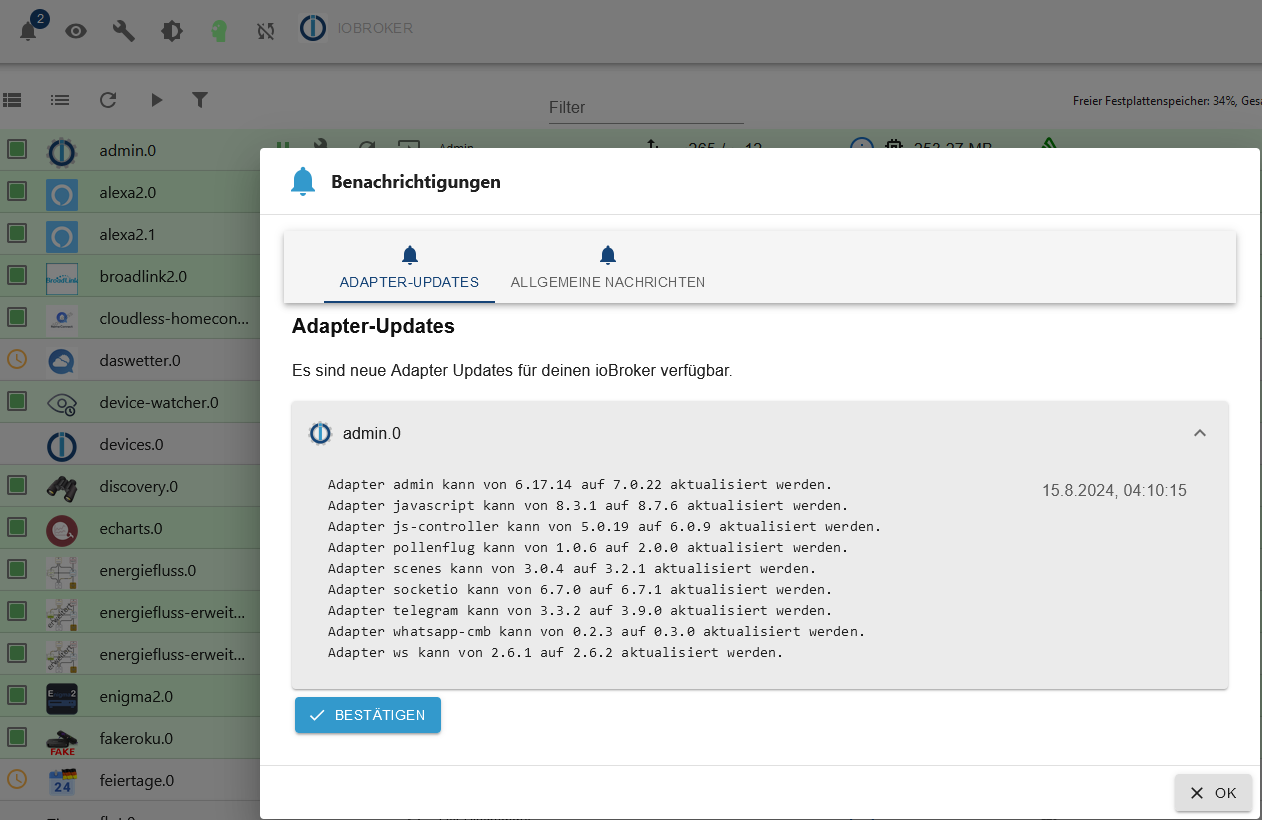Click the green status square of discovery.0
This screenshot has height=820, width=1262.
tap(17, 485)
